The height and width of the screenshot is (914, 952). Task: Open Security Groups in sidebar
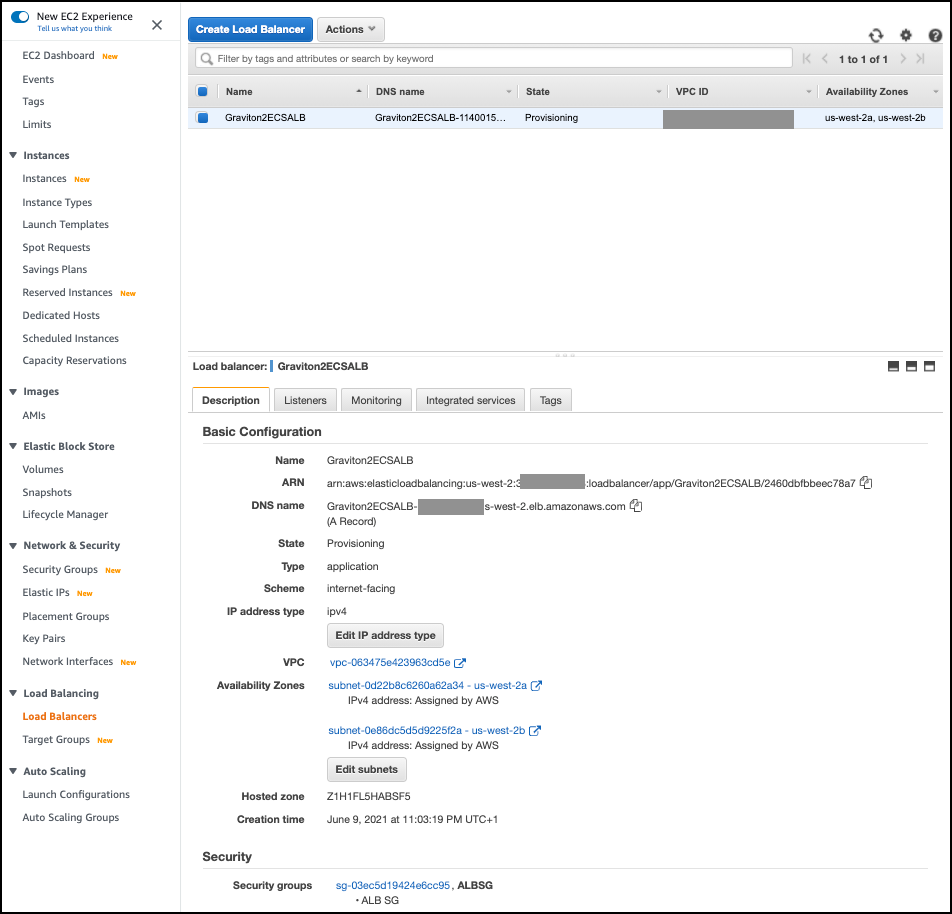[60, 569]
